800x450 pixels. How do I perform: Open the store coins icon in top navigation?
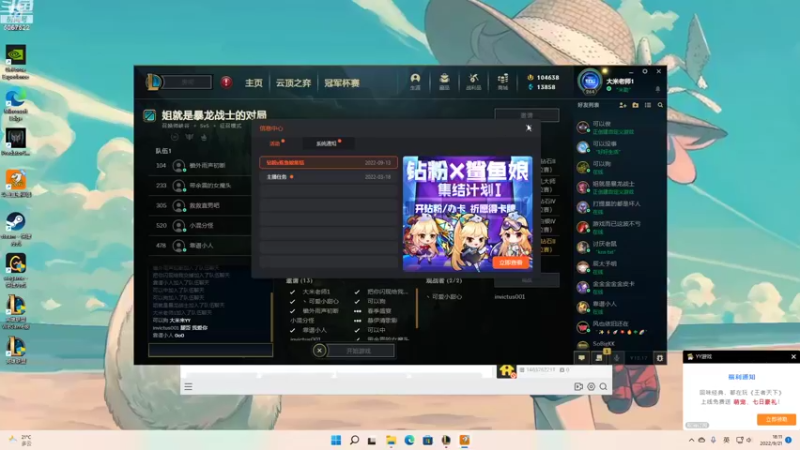coord(503,81)
